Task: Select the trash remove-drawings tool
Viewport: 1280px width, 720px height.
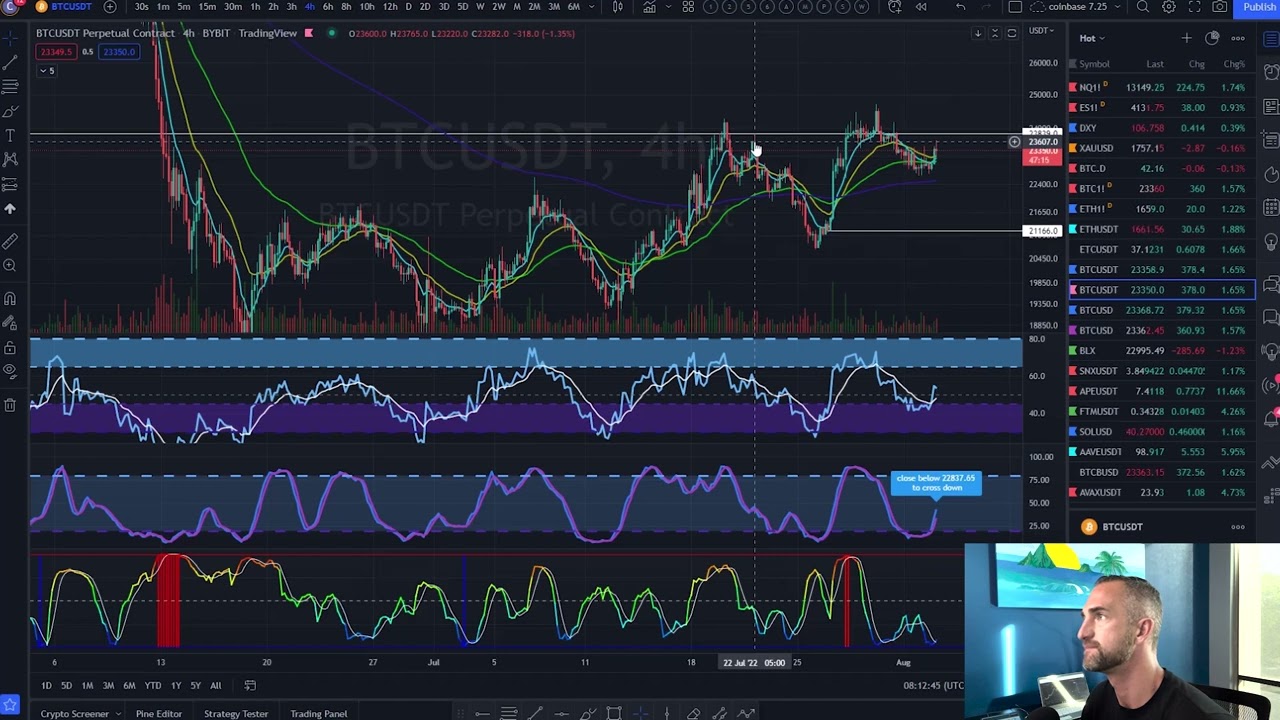Action: tap(10, 404)
